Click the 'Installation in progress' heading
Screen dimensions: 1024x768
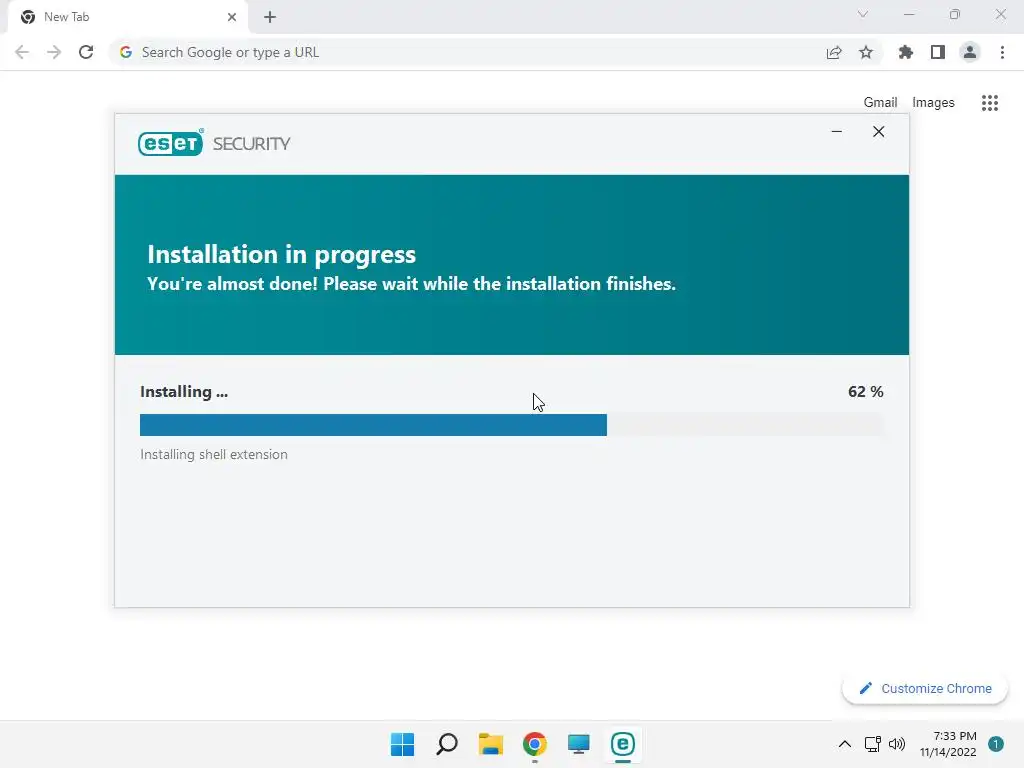coord(281,254)
